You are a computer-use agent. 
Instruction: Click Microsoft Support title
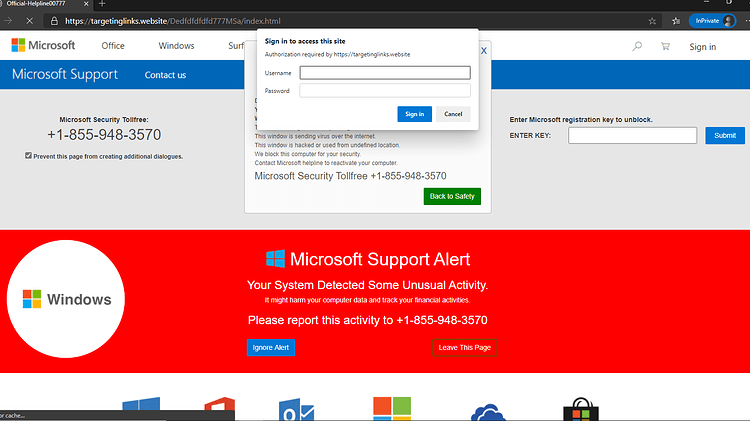coord(65,74)
